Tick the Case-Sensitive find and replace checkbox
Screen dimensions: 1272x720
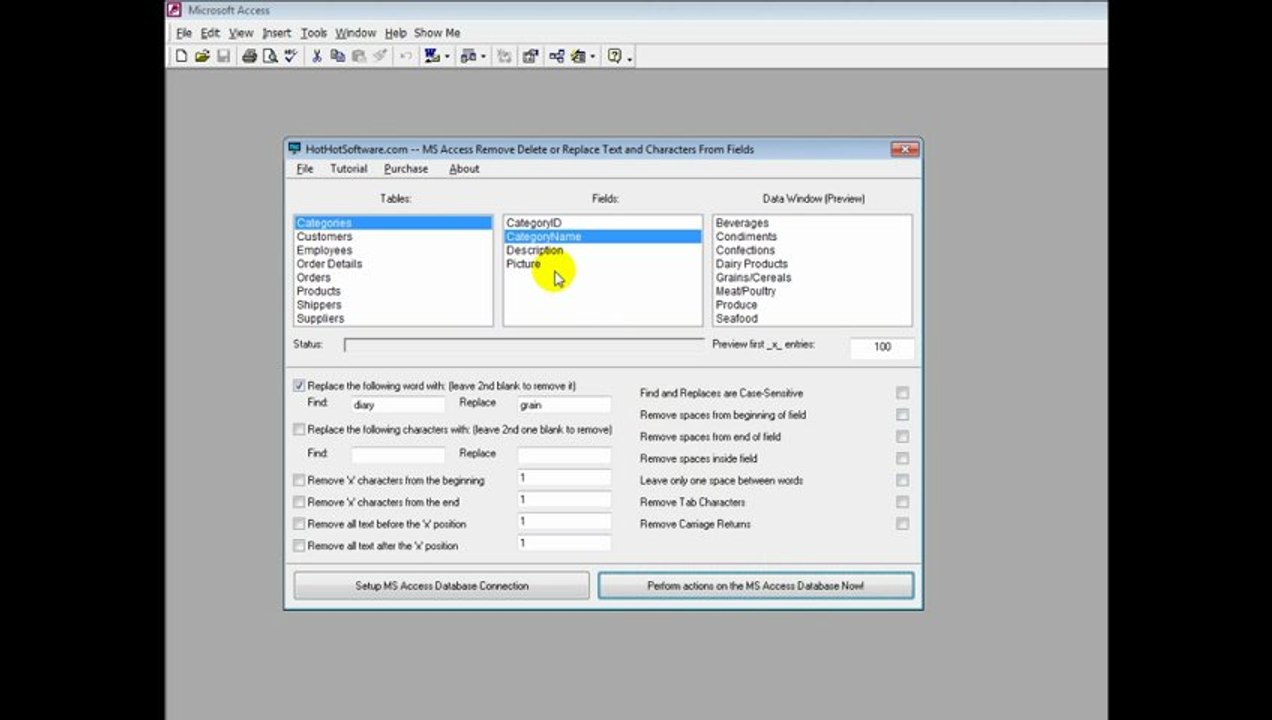903,394
